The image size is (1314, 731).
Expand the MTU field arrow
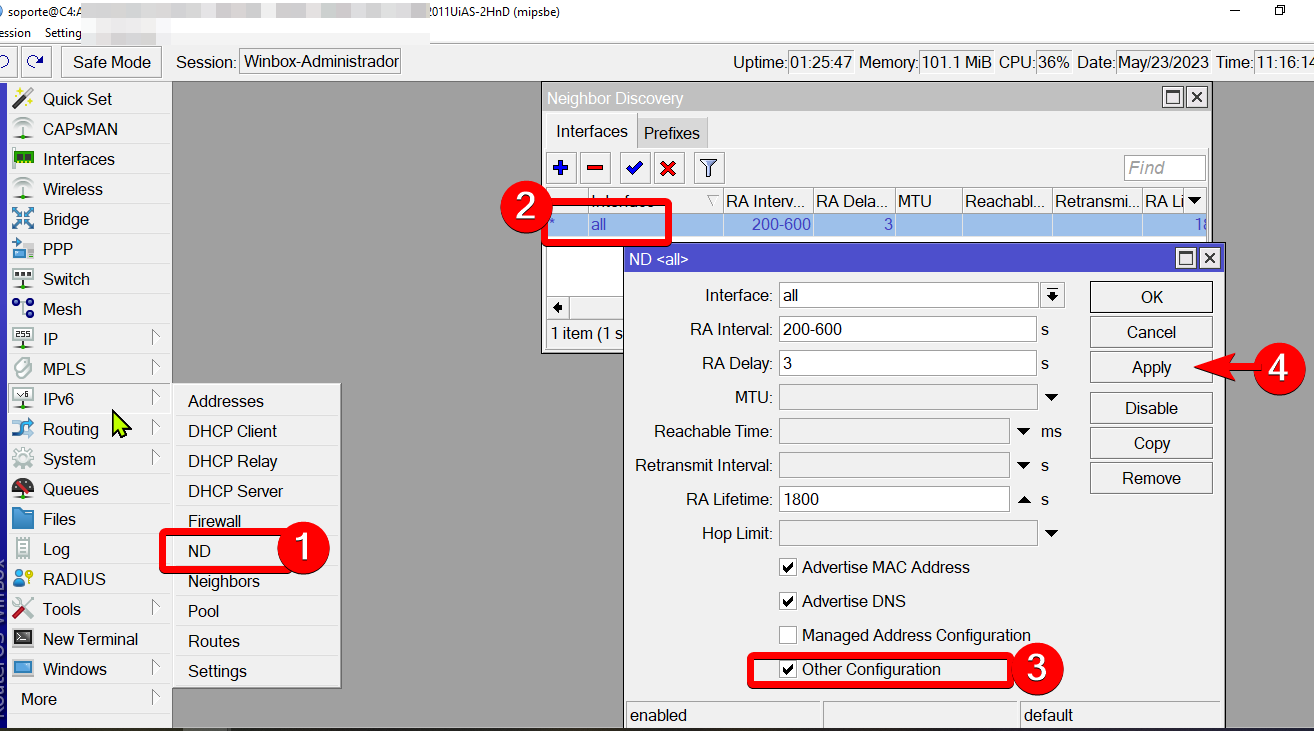tap(1052, 398)
